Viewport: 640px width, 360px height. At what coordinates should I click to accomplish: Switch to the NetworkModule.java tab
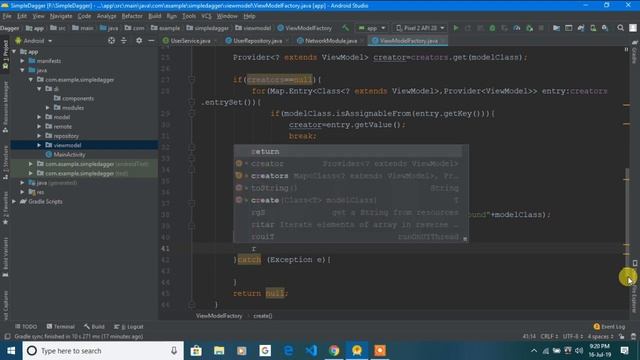331,41
